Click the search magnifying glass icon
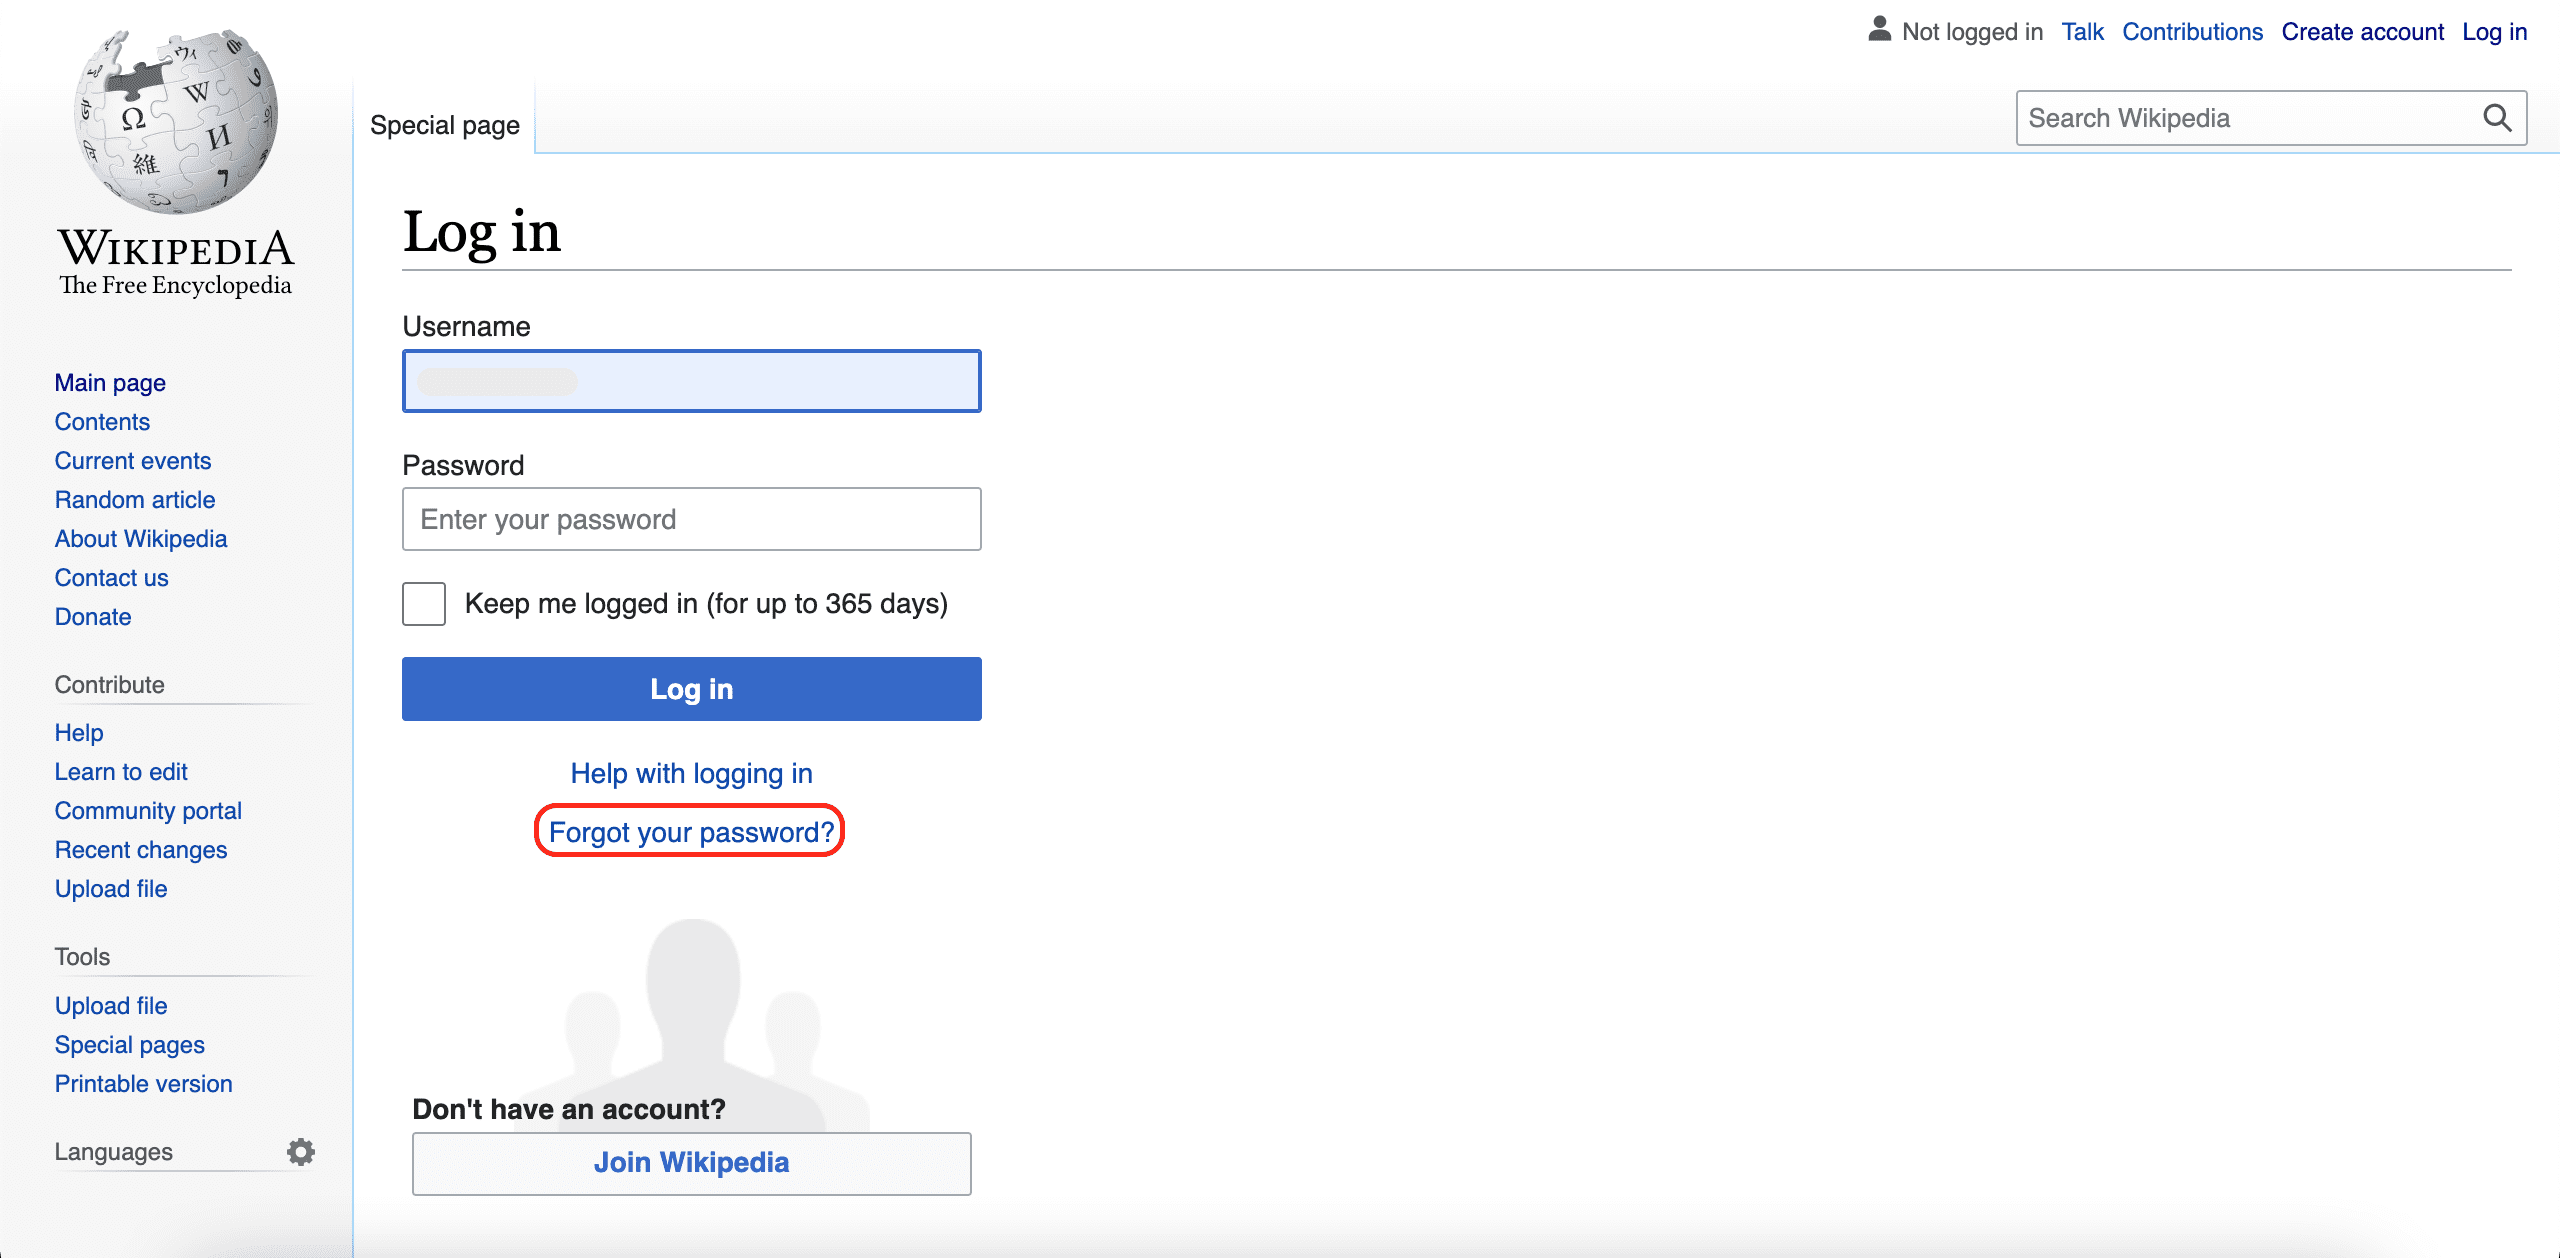The image size is (2560, 1258). (2496, 118)
